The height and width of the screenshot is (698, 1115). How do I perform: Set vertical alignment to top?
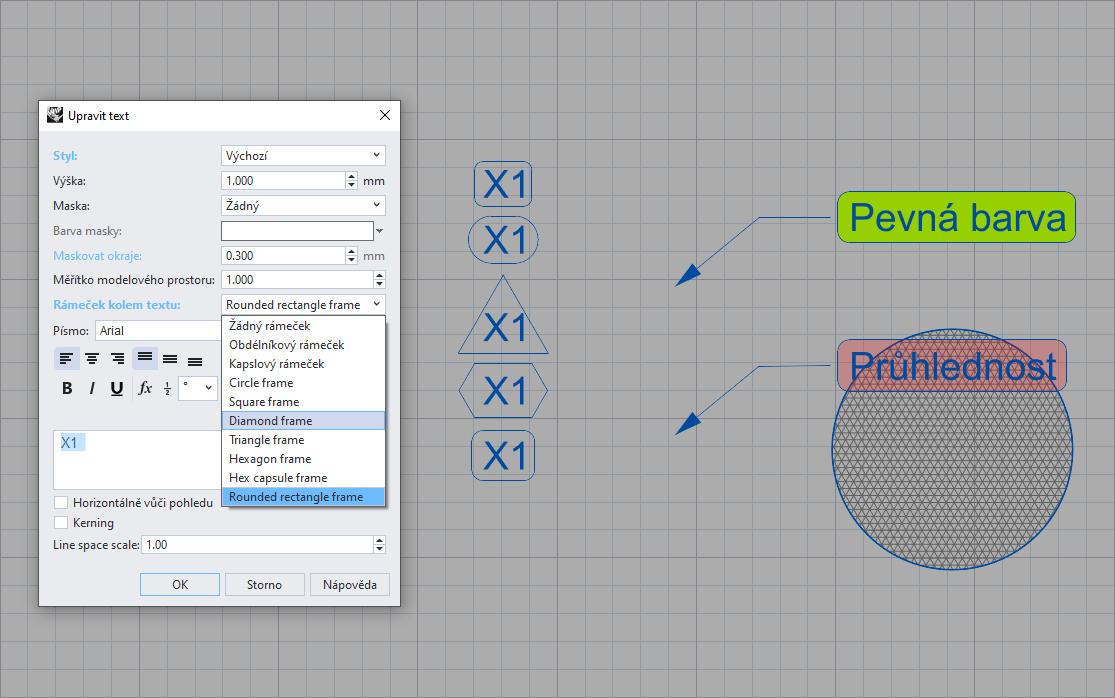tap(145, 358)
